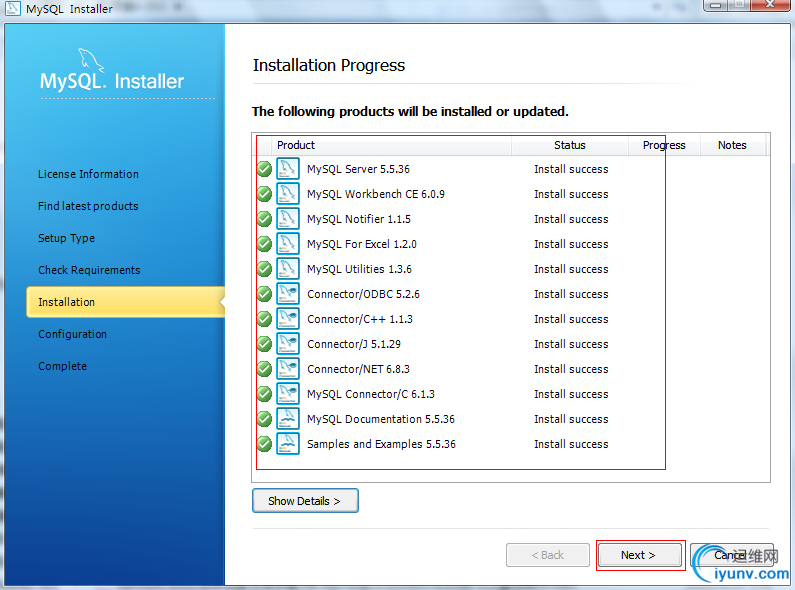Select the Connector/C++ 1.1.3 name
The image size is (795, 590).
(x=360, y=319)
